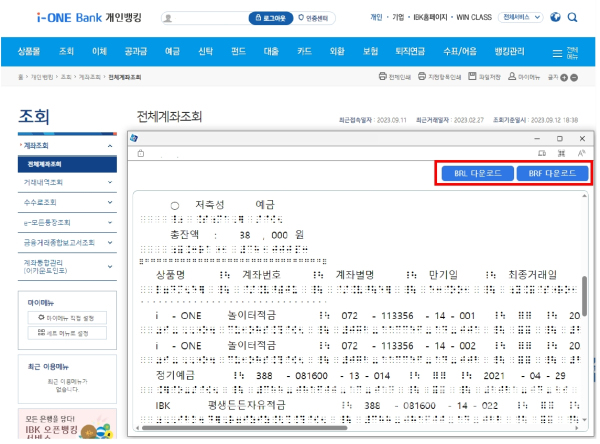Open the 전체서비스 dropdown
Screen dimensions: 600x444
click(520, 17)
